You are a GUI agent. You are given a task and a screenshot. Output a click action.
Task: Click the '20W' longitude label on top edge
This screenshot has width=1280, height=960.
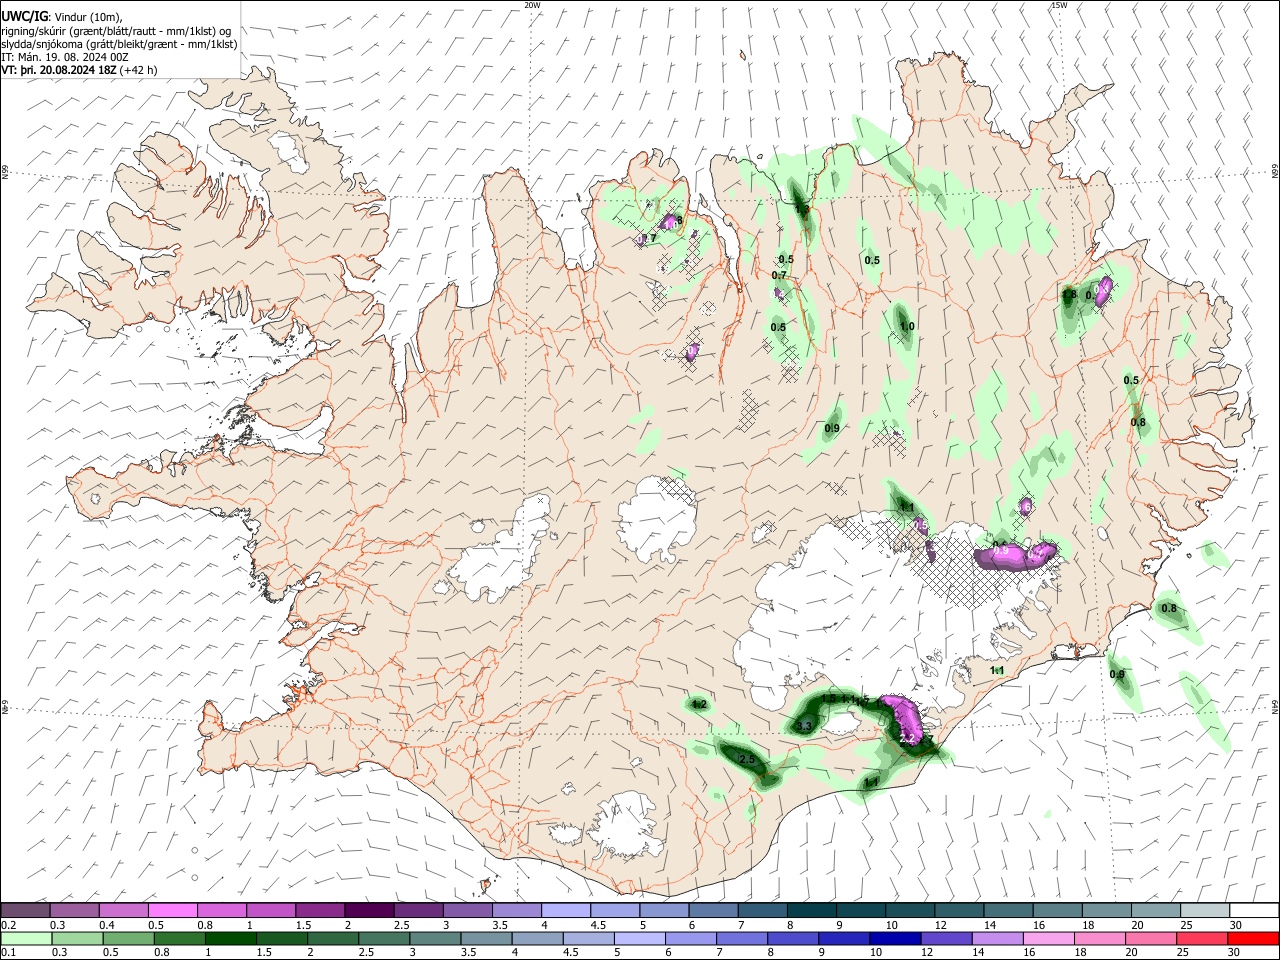532,5
